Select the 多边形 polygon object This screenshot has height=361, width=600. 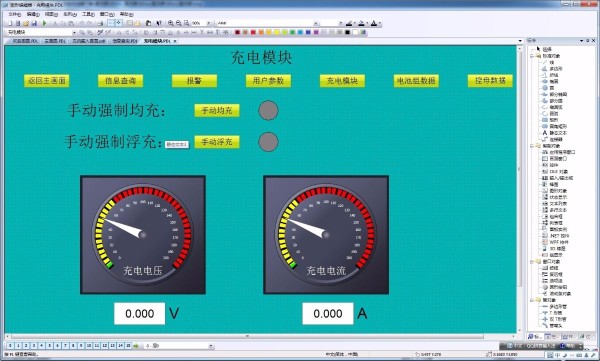[552, 69]
